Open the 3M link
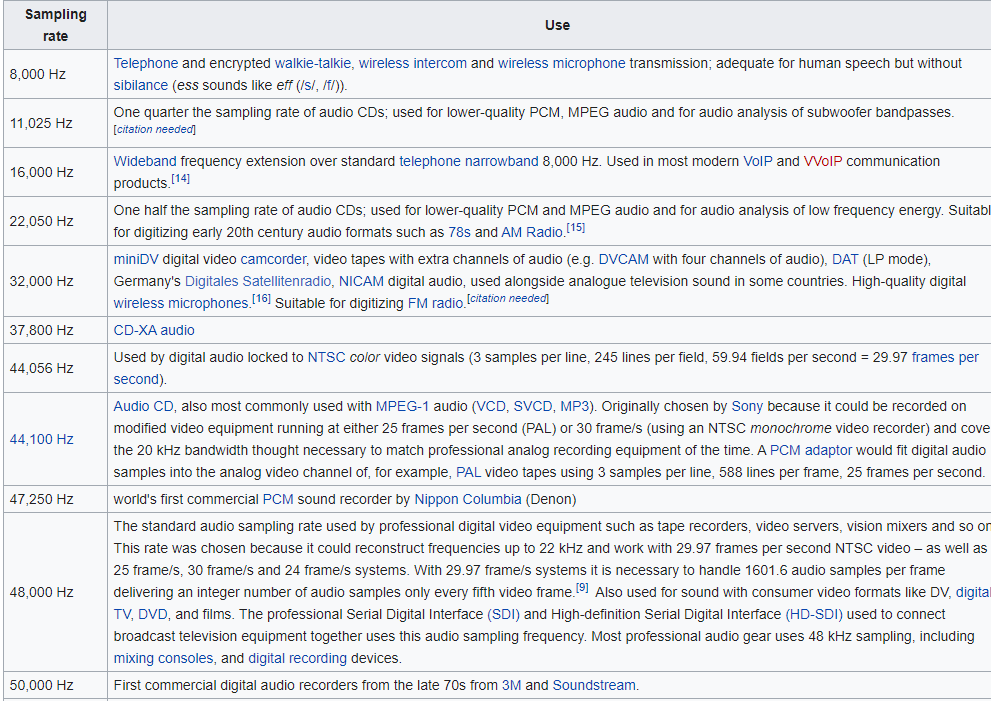 coord(511,685)
